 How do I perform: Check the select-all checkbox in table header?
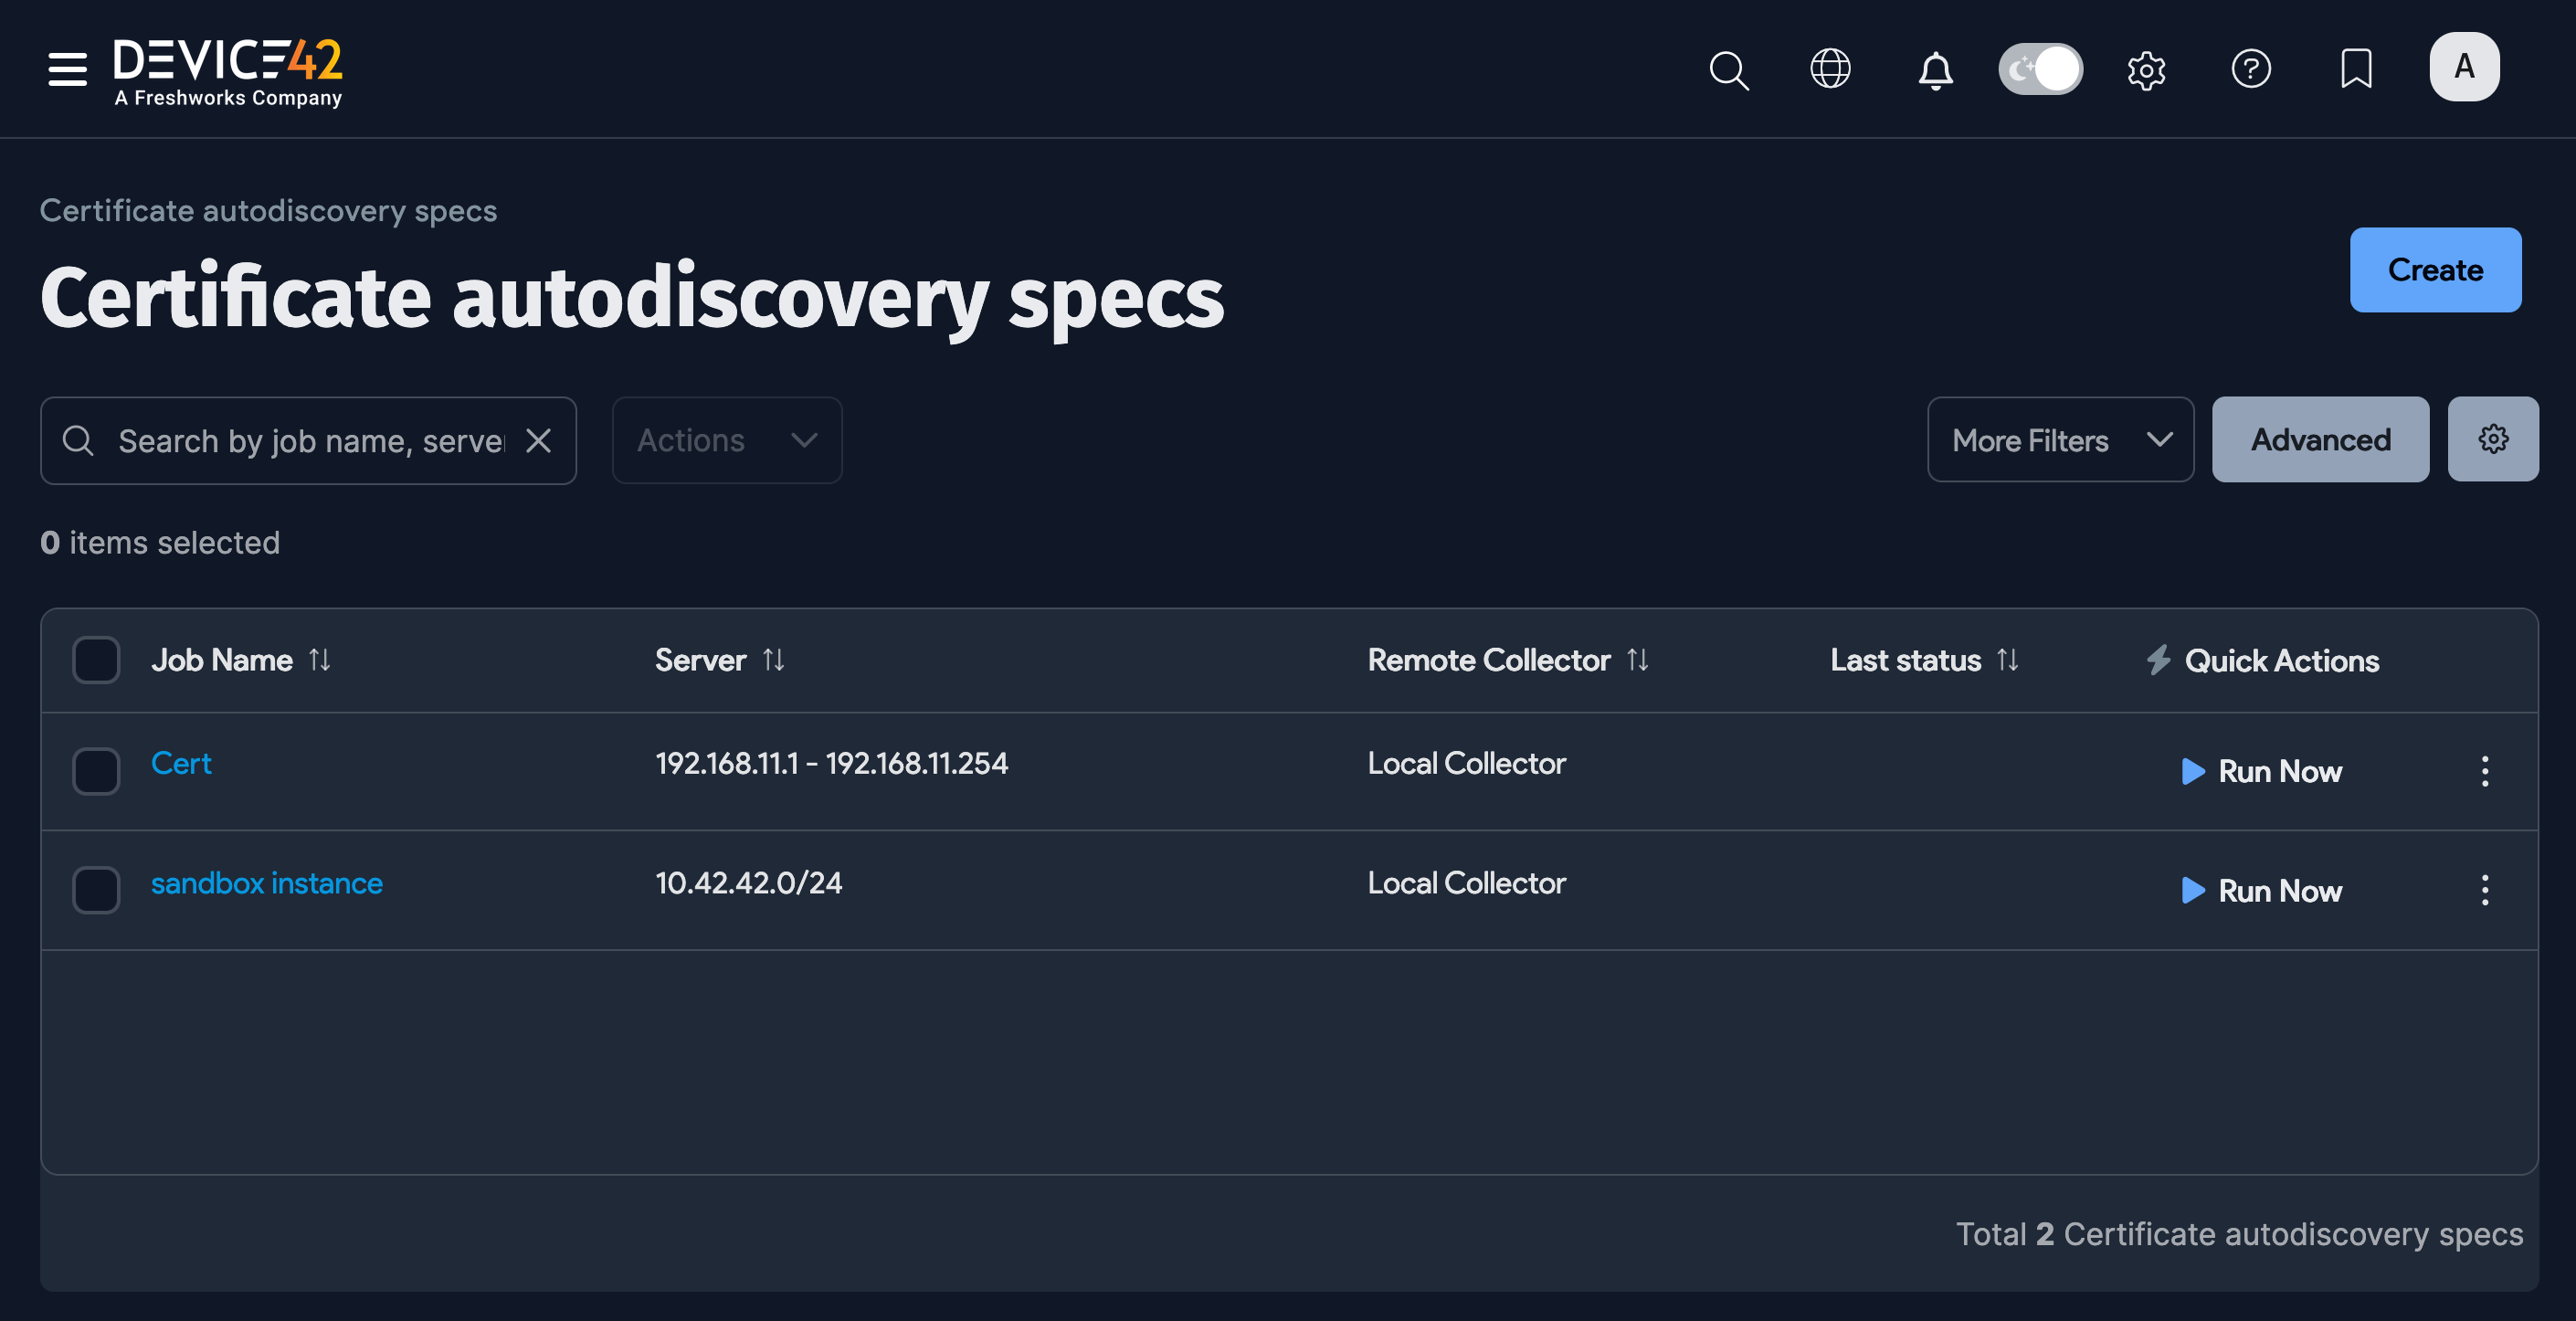(x=95, y=660)
